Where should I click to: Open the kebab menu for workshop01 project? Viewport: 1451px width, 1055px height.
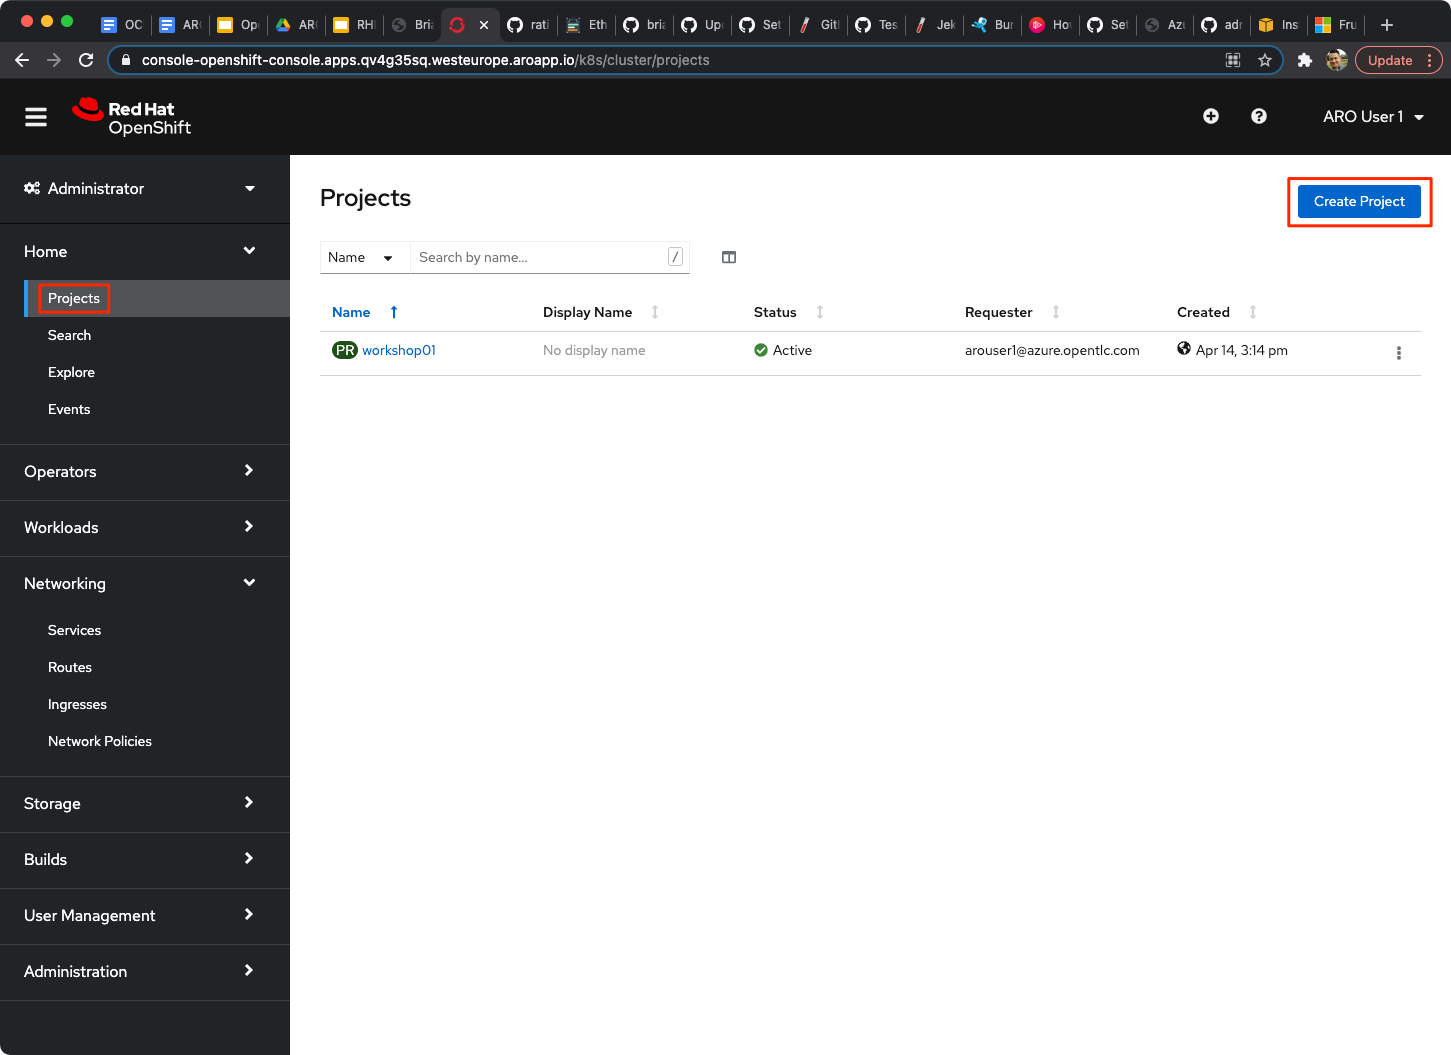(x=1398, y=352)
